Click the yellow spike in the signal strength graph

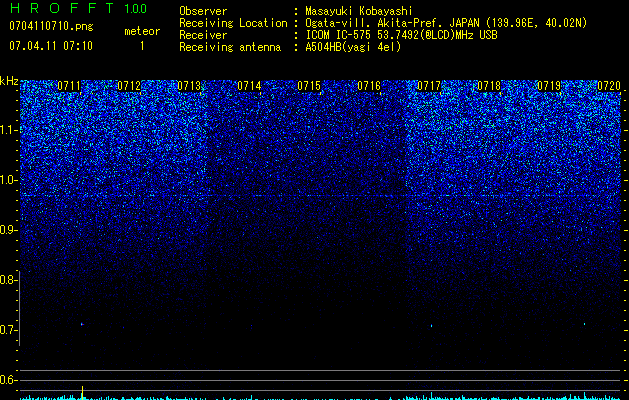click(x=83, y=392)
